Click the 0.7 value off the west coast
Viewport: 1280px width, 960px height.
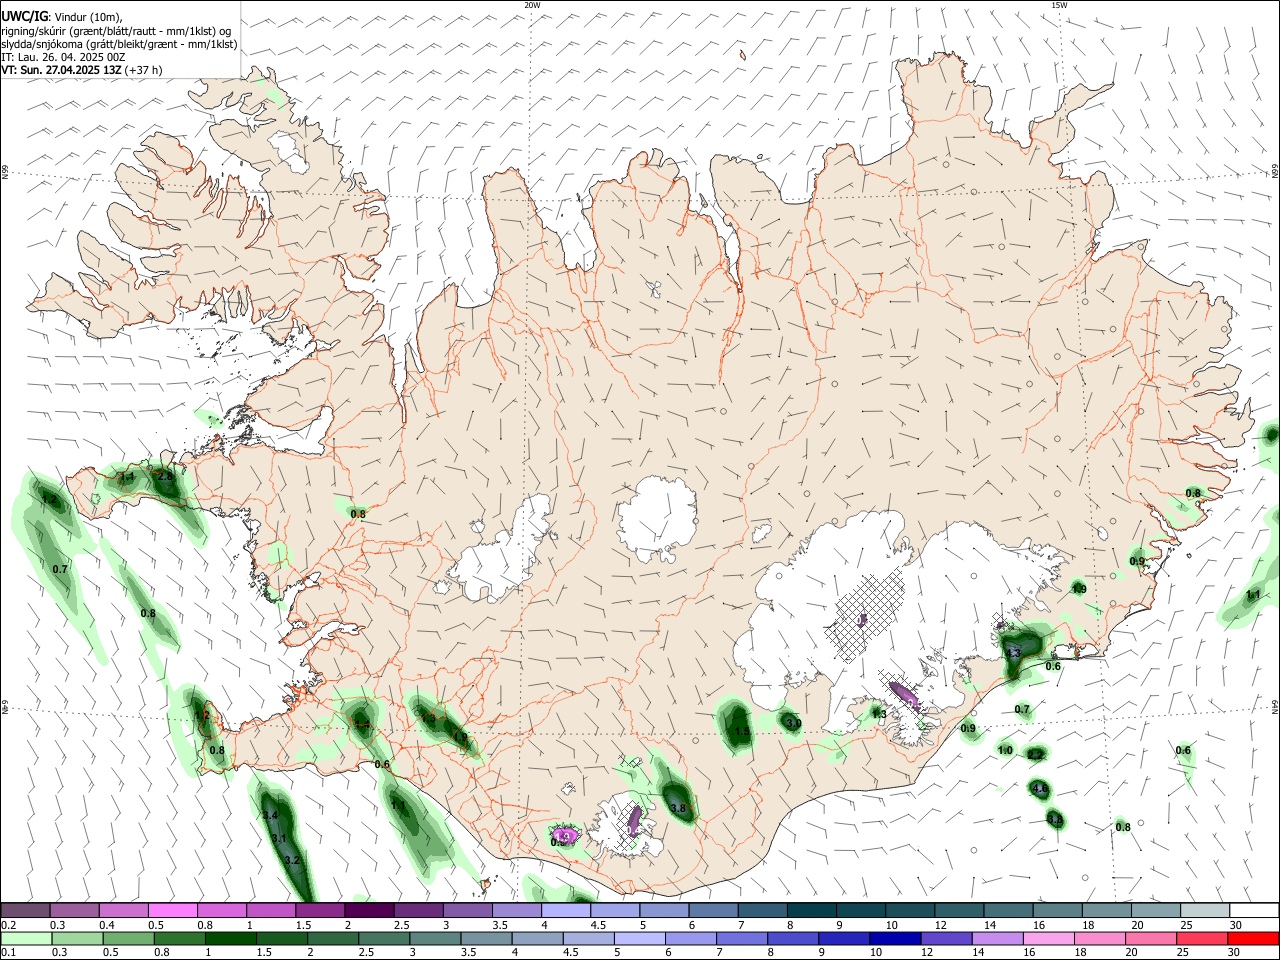[x=60, y=569]
